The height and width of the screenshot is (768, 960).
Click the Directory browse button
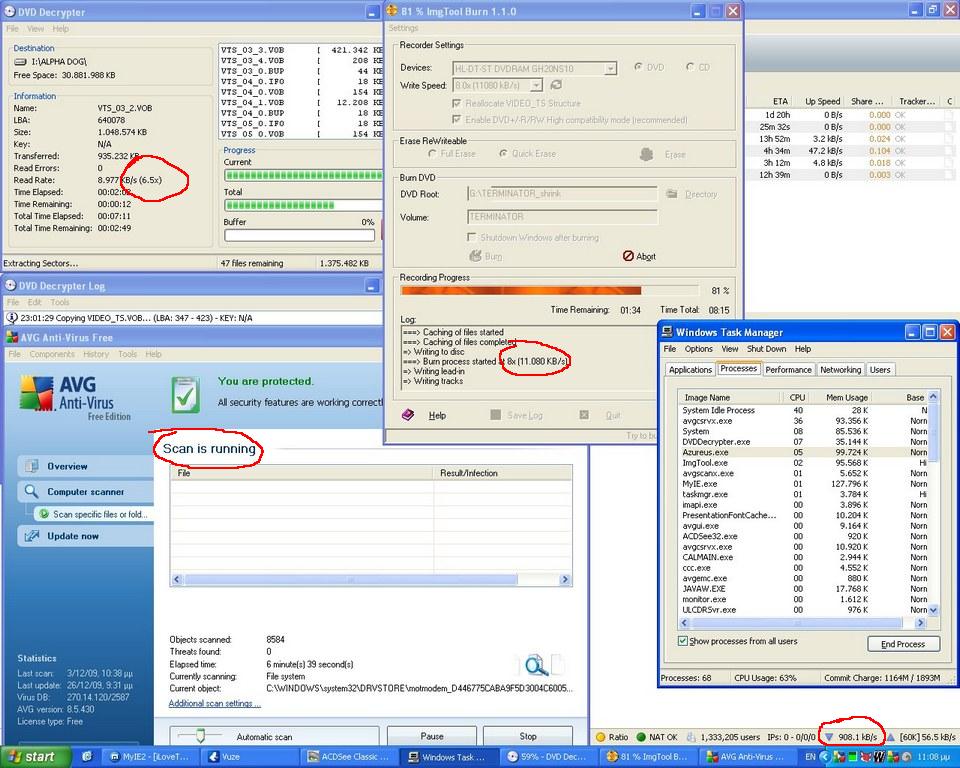tap(692, 194)
